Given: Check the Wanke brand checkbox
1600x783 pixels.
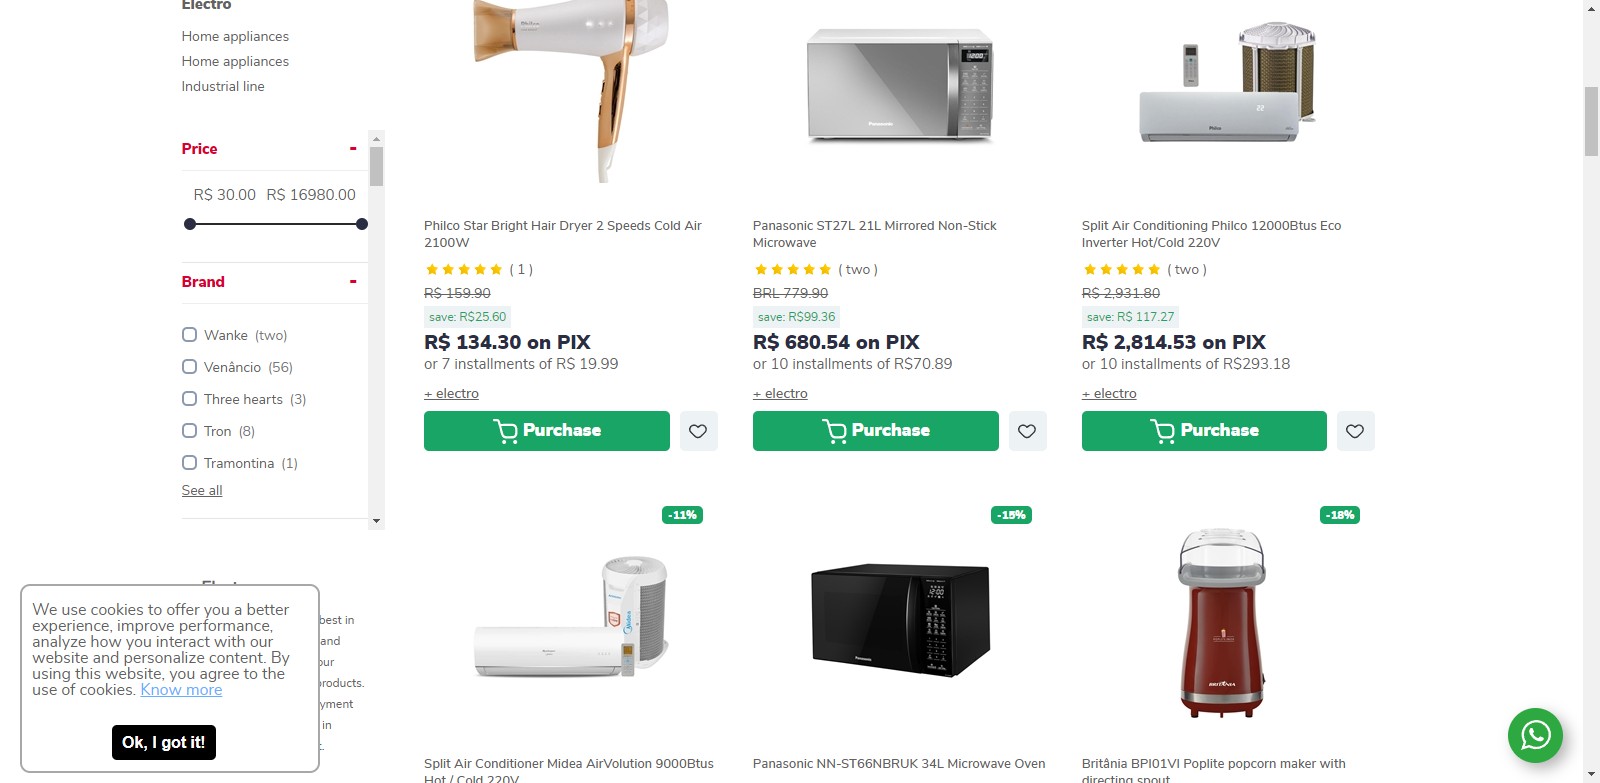Looking at the screenshot, I should [189, 335].
